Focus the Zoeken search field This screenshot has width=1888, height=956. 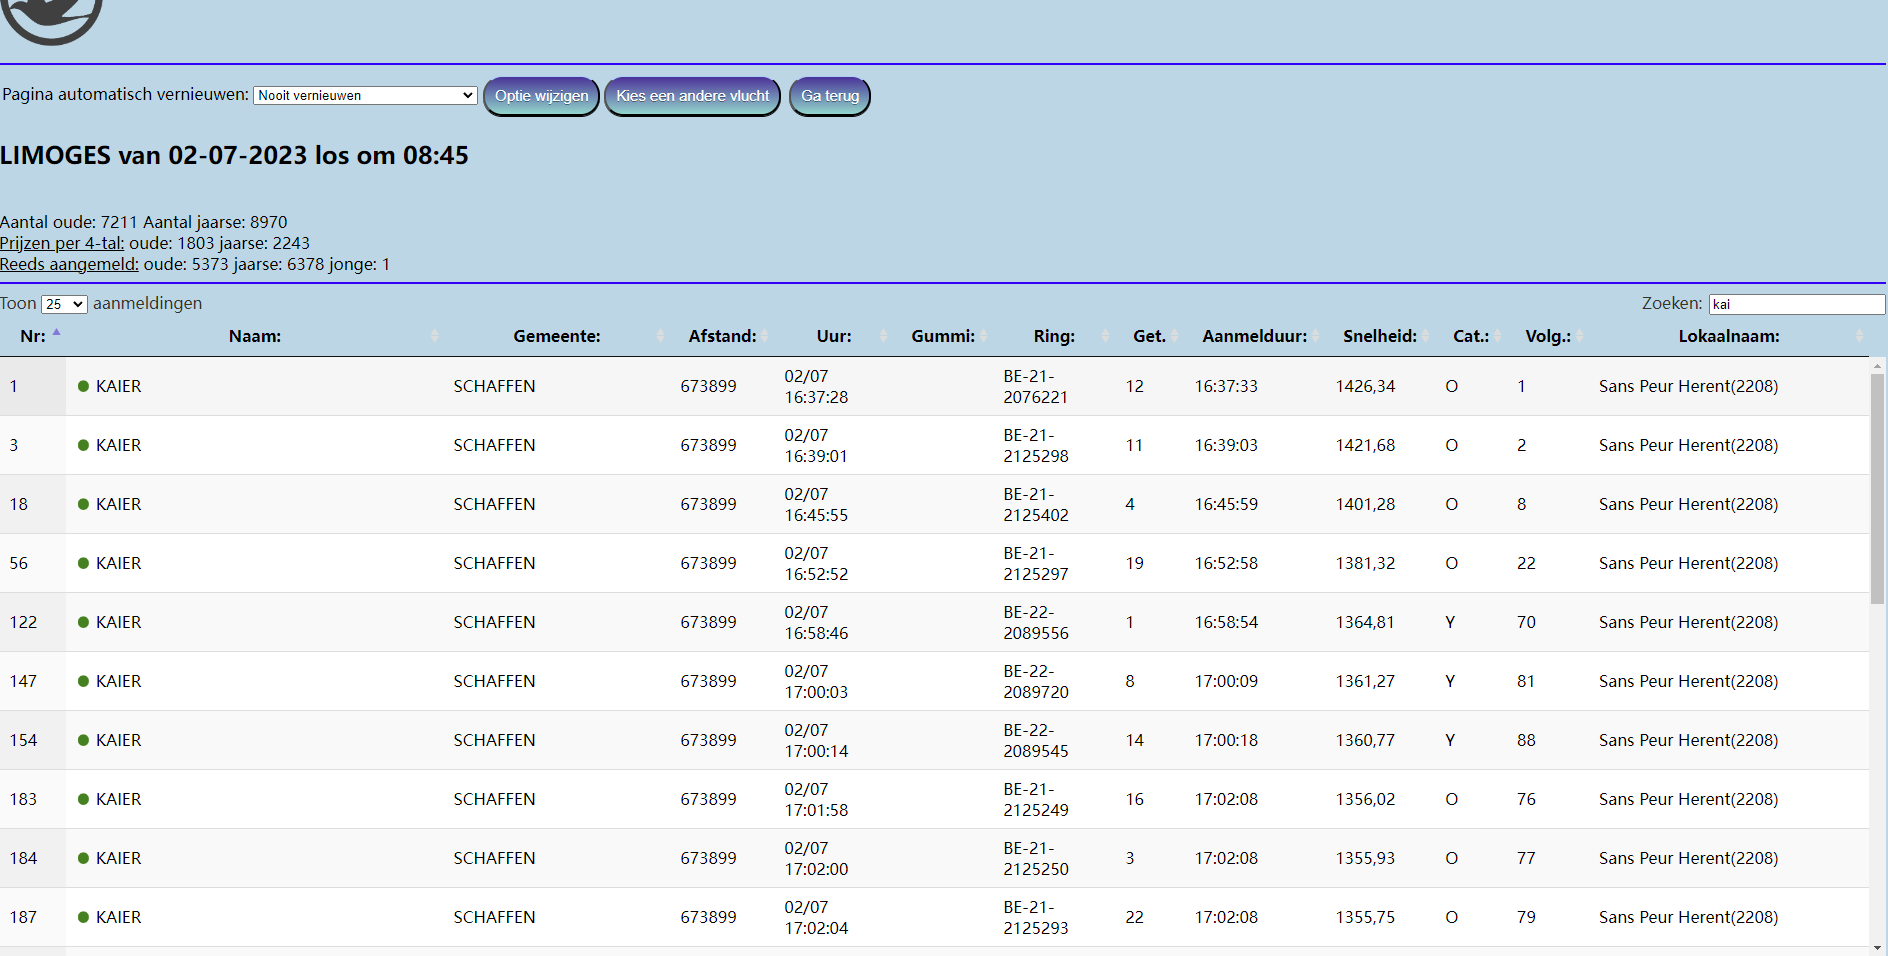(x=1796, y=304)
